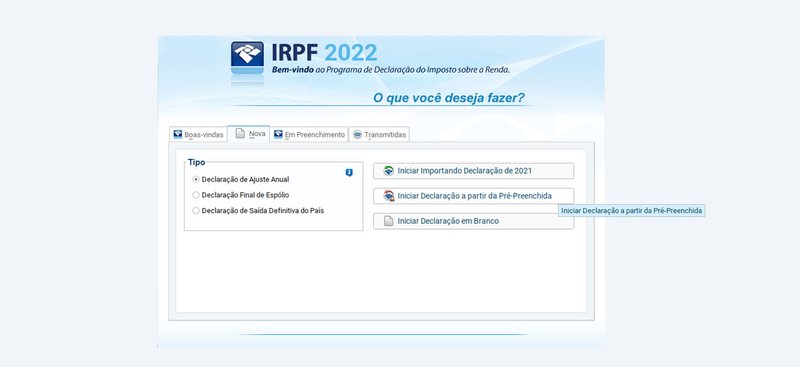
Task: Switch to the Boas-vindas tab
Action: (x=198, y=134)
